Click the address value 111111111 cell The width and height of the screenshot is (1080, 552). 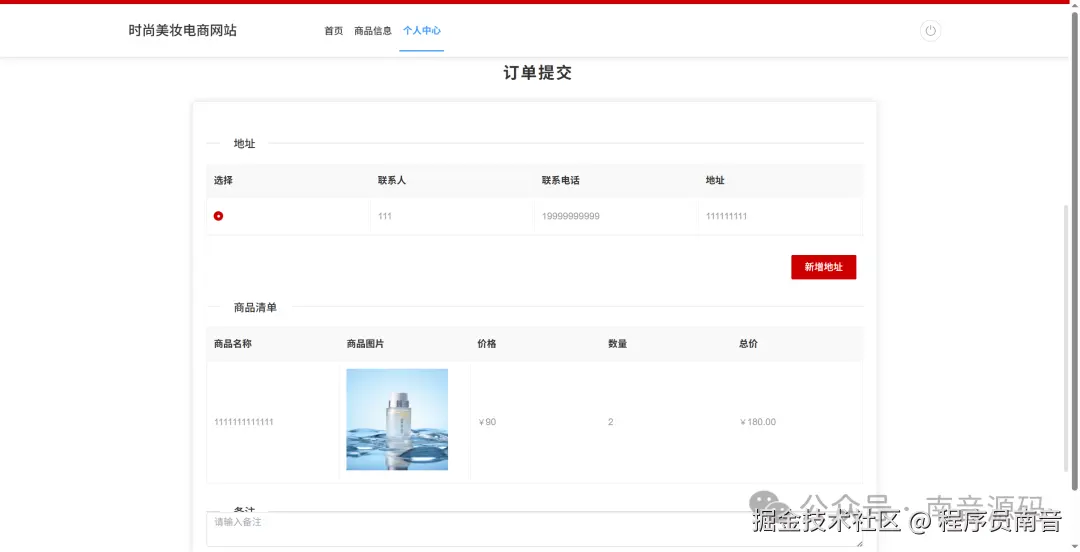coord(780,216)
